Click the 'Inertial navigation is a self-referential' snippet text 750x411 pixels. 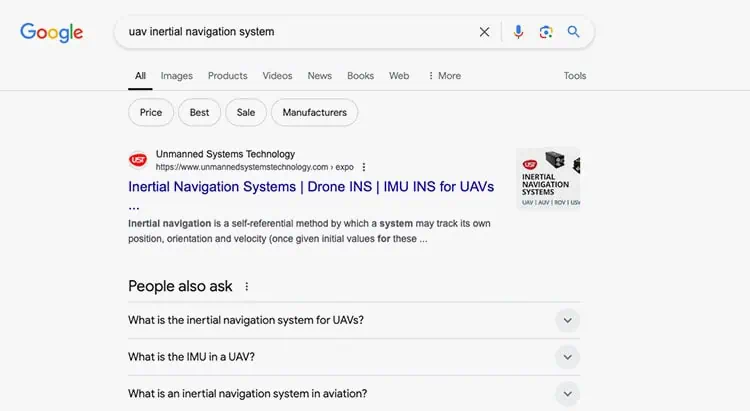coord(309,231)
